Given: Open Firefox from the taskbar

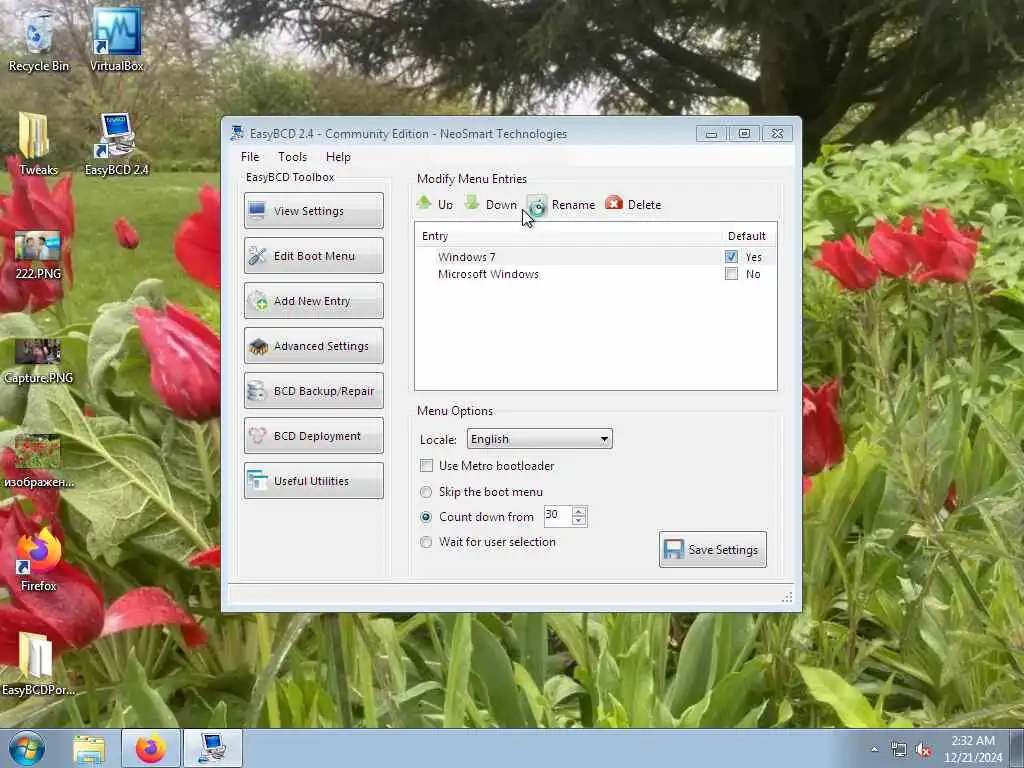Looking at the screenshot, I should tap(150, 748).
